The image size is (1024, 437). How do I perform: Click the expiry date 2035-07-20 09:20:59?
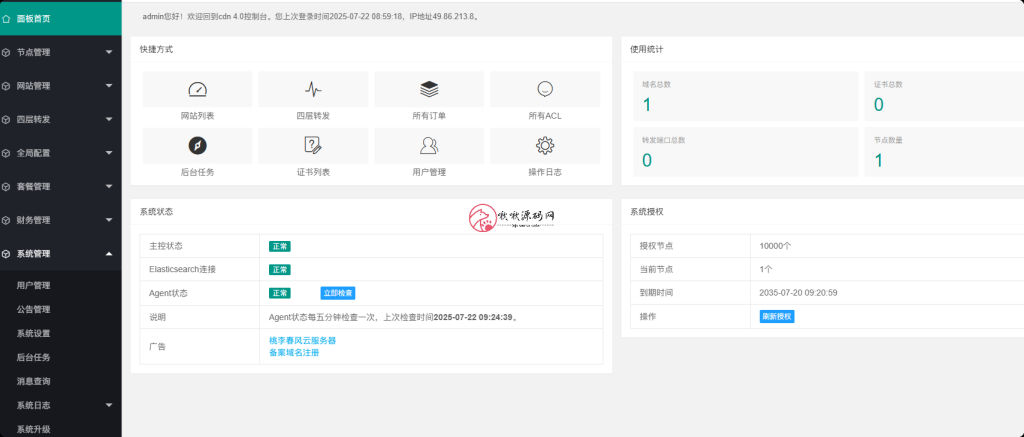(x=798, y=293)
